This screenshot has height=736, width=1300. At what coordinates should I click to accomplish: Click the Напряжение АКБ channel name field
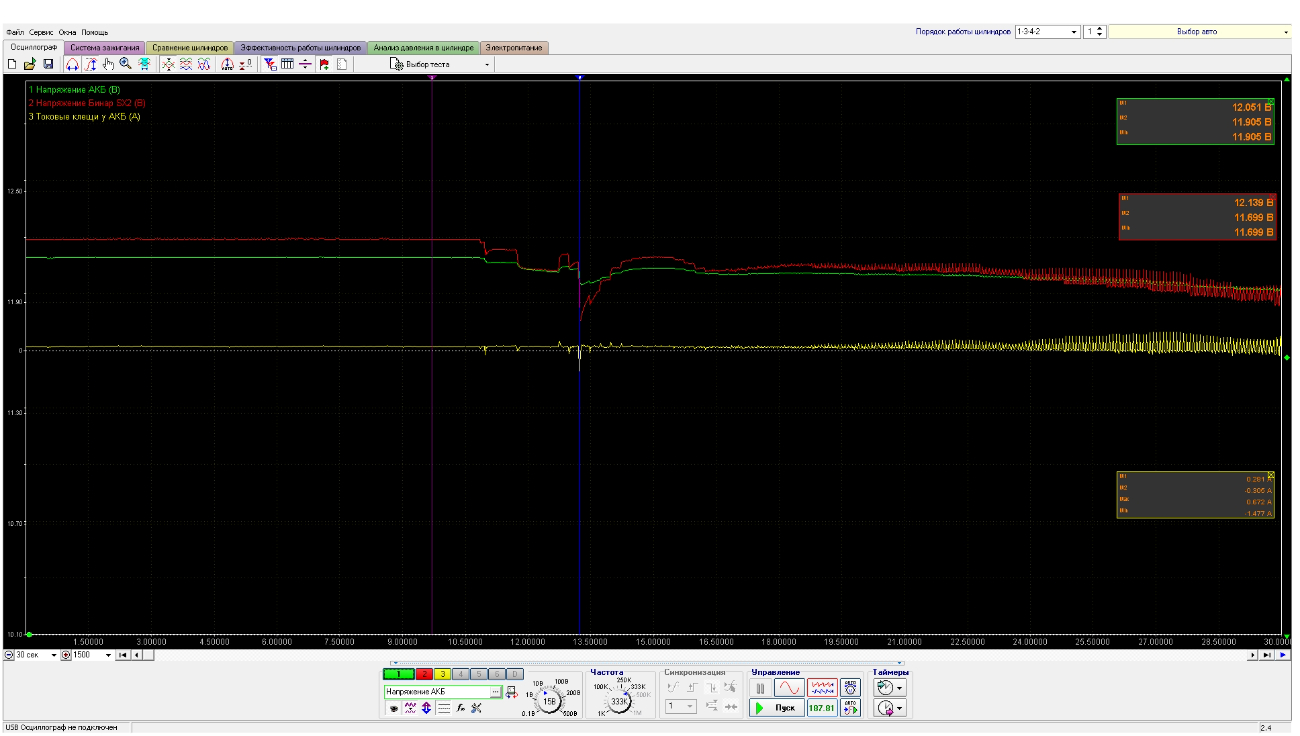pyautogui.click(x=438, y=691)
